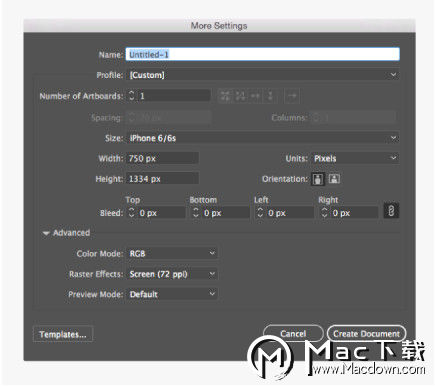This screenshot has height=386, width=435.
Task: Click the Bottom bleed value field
Action: coord(226,213)
